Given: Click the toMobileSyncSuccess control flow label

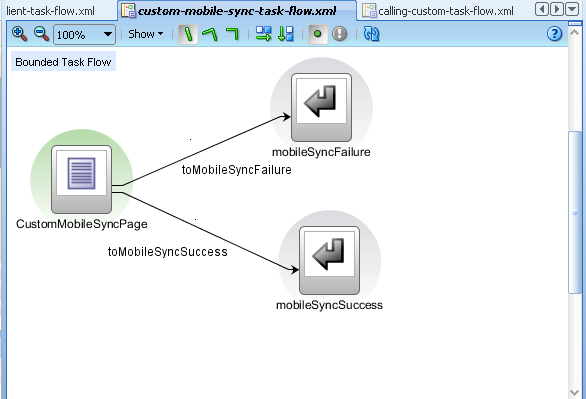Looking at the screenshot, I should 167,252.
